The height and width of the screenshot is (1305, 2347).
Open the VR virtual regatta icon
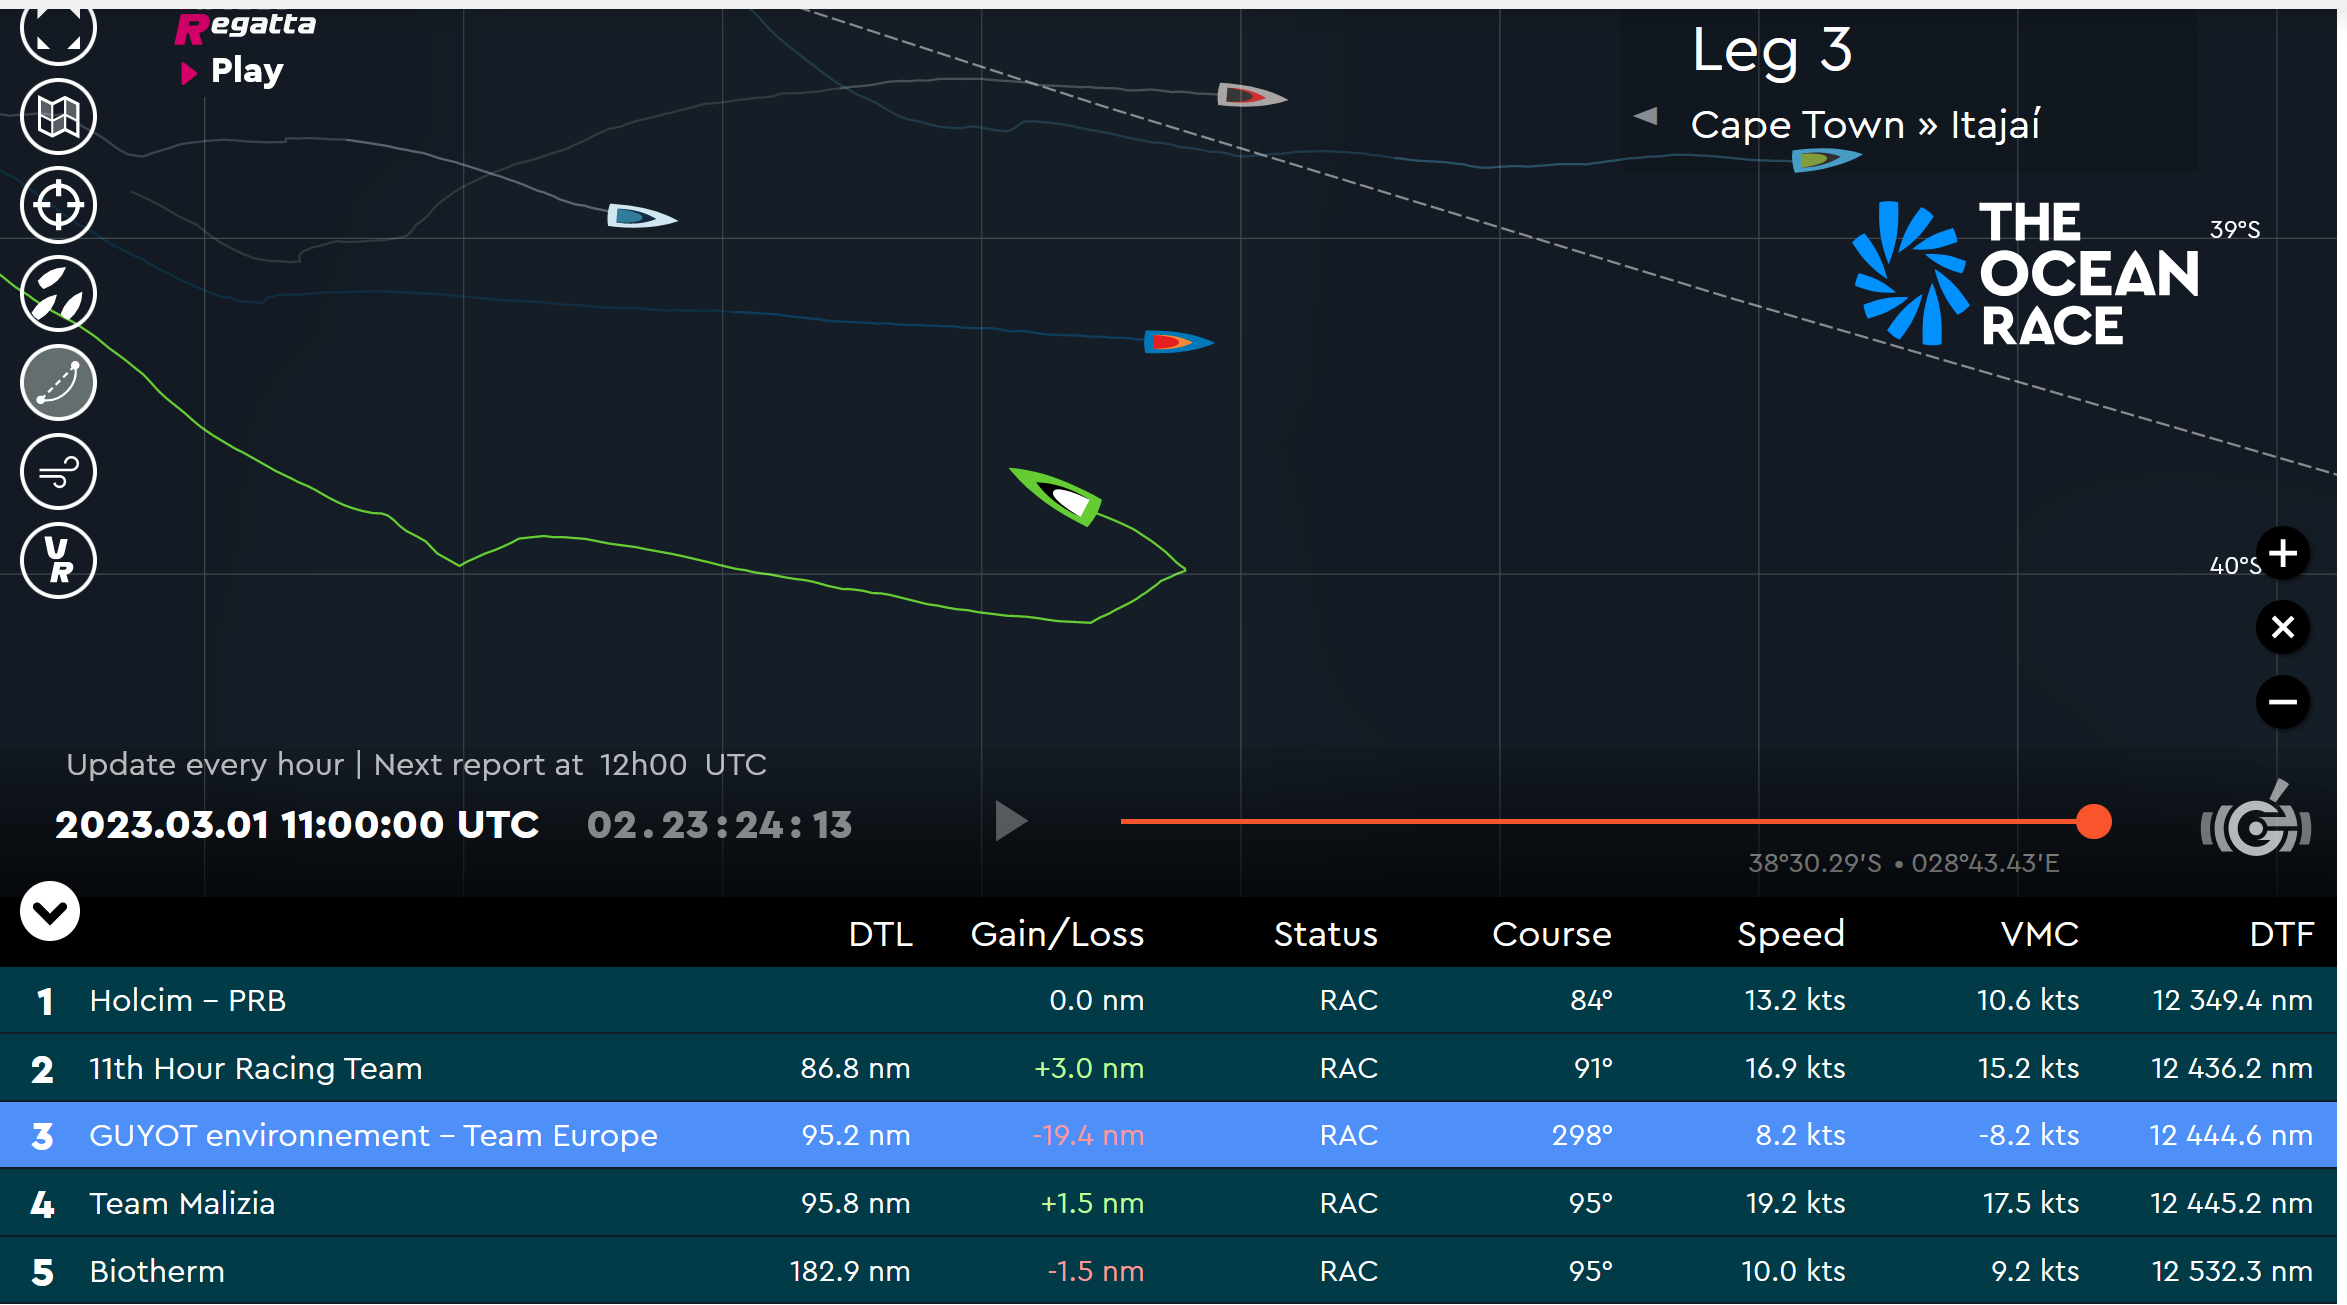pos(58,561)
